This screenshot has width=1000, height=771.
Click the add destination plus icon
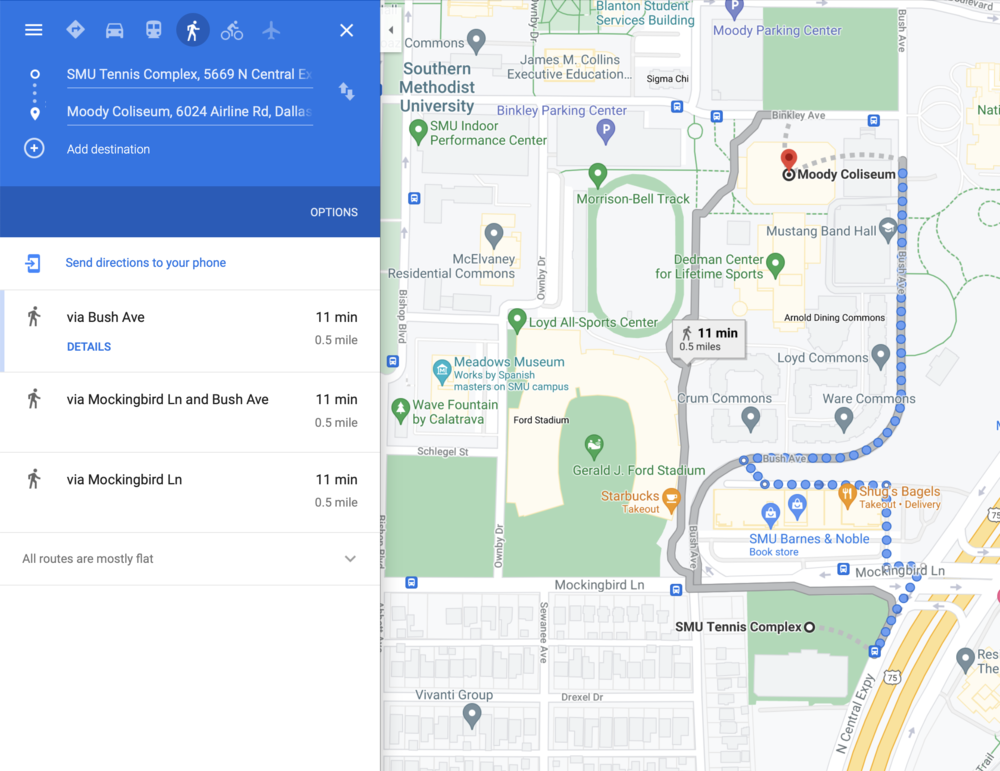click(x=34, y=149)
